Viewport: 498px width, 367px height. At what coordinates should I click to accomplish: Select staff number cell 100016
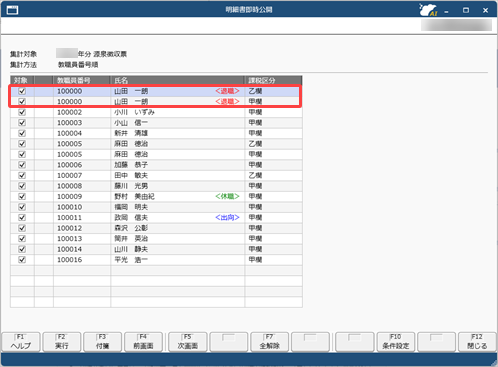pyautogui.click(x=82, y=260)
